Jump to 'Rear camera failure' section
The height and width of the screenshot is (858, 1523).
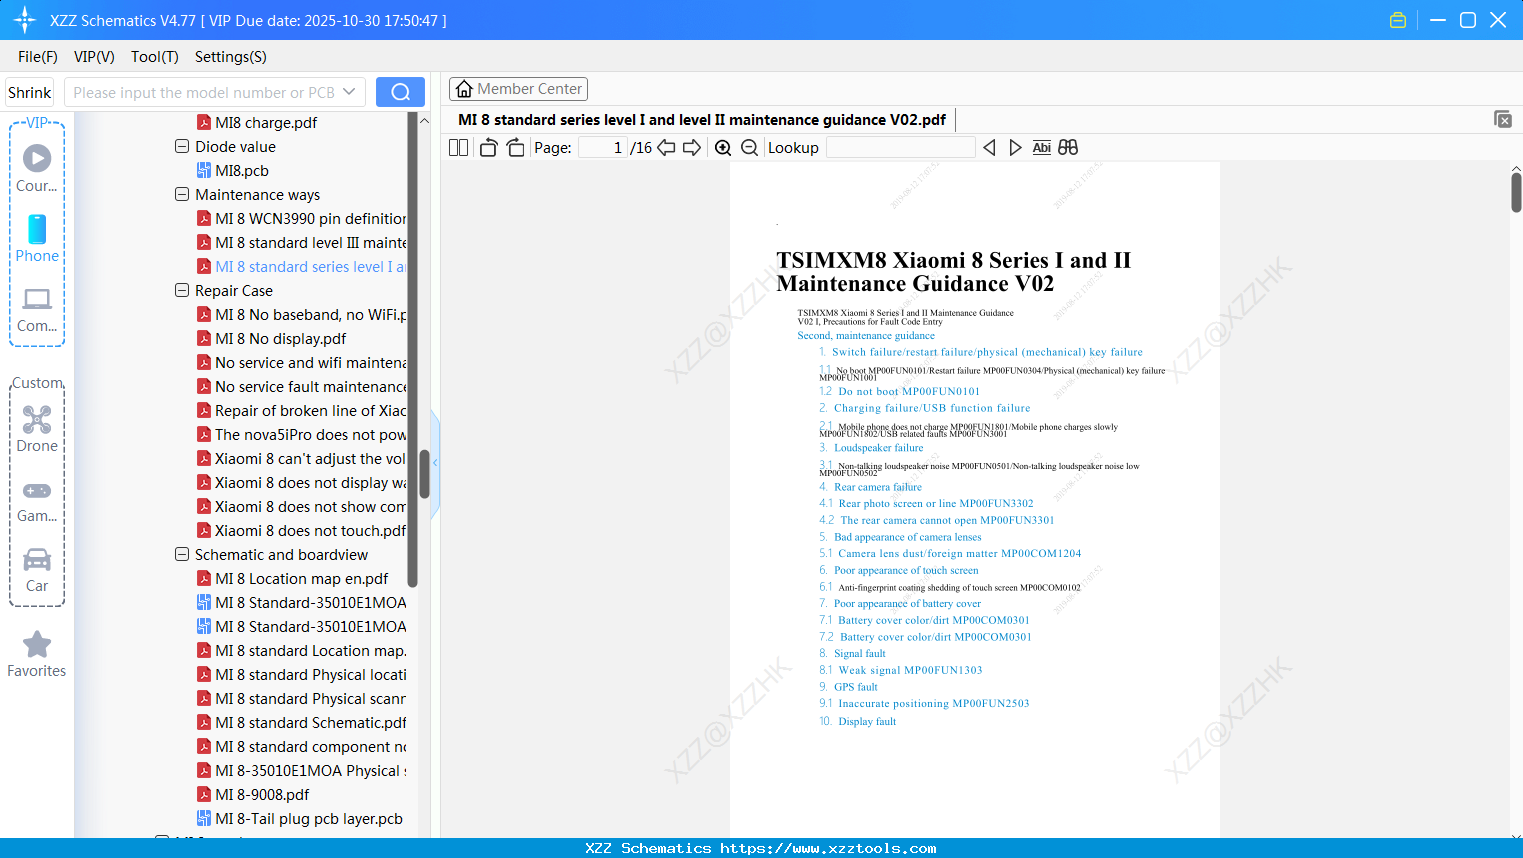[878, 487]
